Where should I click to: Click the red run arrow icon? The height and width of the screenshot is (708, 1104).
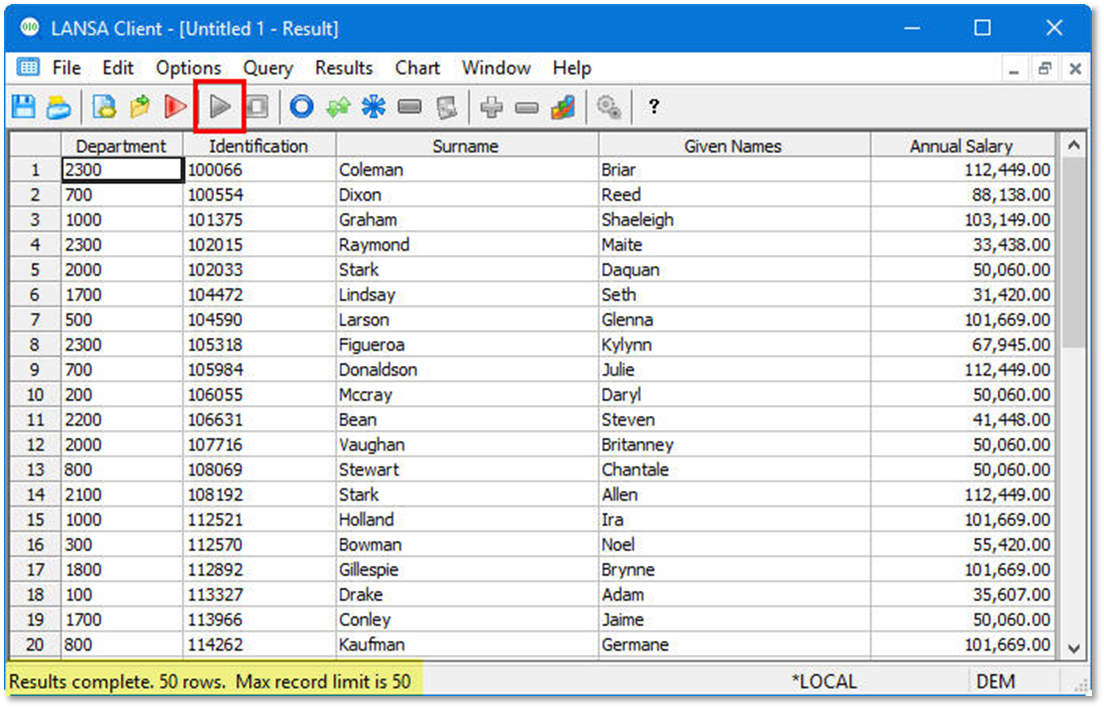[x=175, y=107]
